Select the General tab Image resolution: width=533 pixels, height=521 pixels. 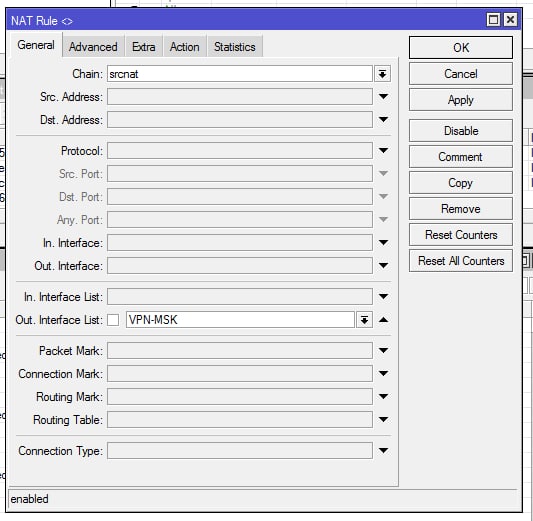tap(36, 45)
